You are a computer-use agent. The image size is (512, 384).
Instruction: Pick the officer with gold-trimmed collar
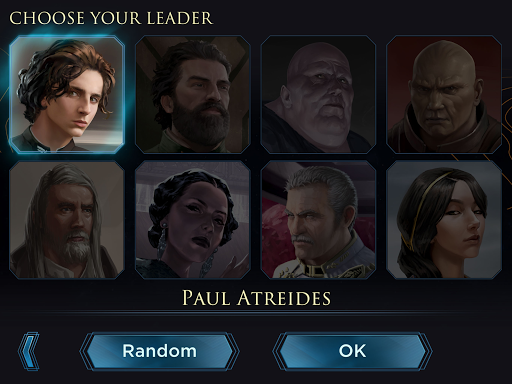pos(318,220)
